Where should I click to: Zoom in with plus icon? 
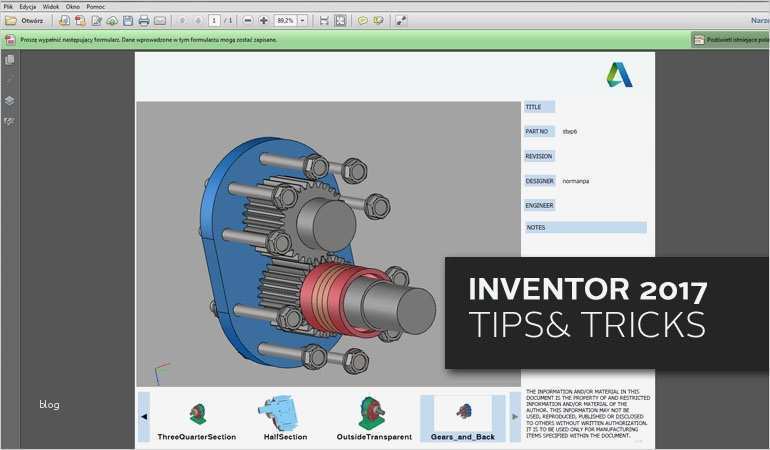pyautogui.click(x=264, y=21)
